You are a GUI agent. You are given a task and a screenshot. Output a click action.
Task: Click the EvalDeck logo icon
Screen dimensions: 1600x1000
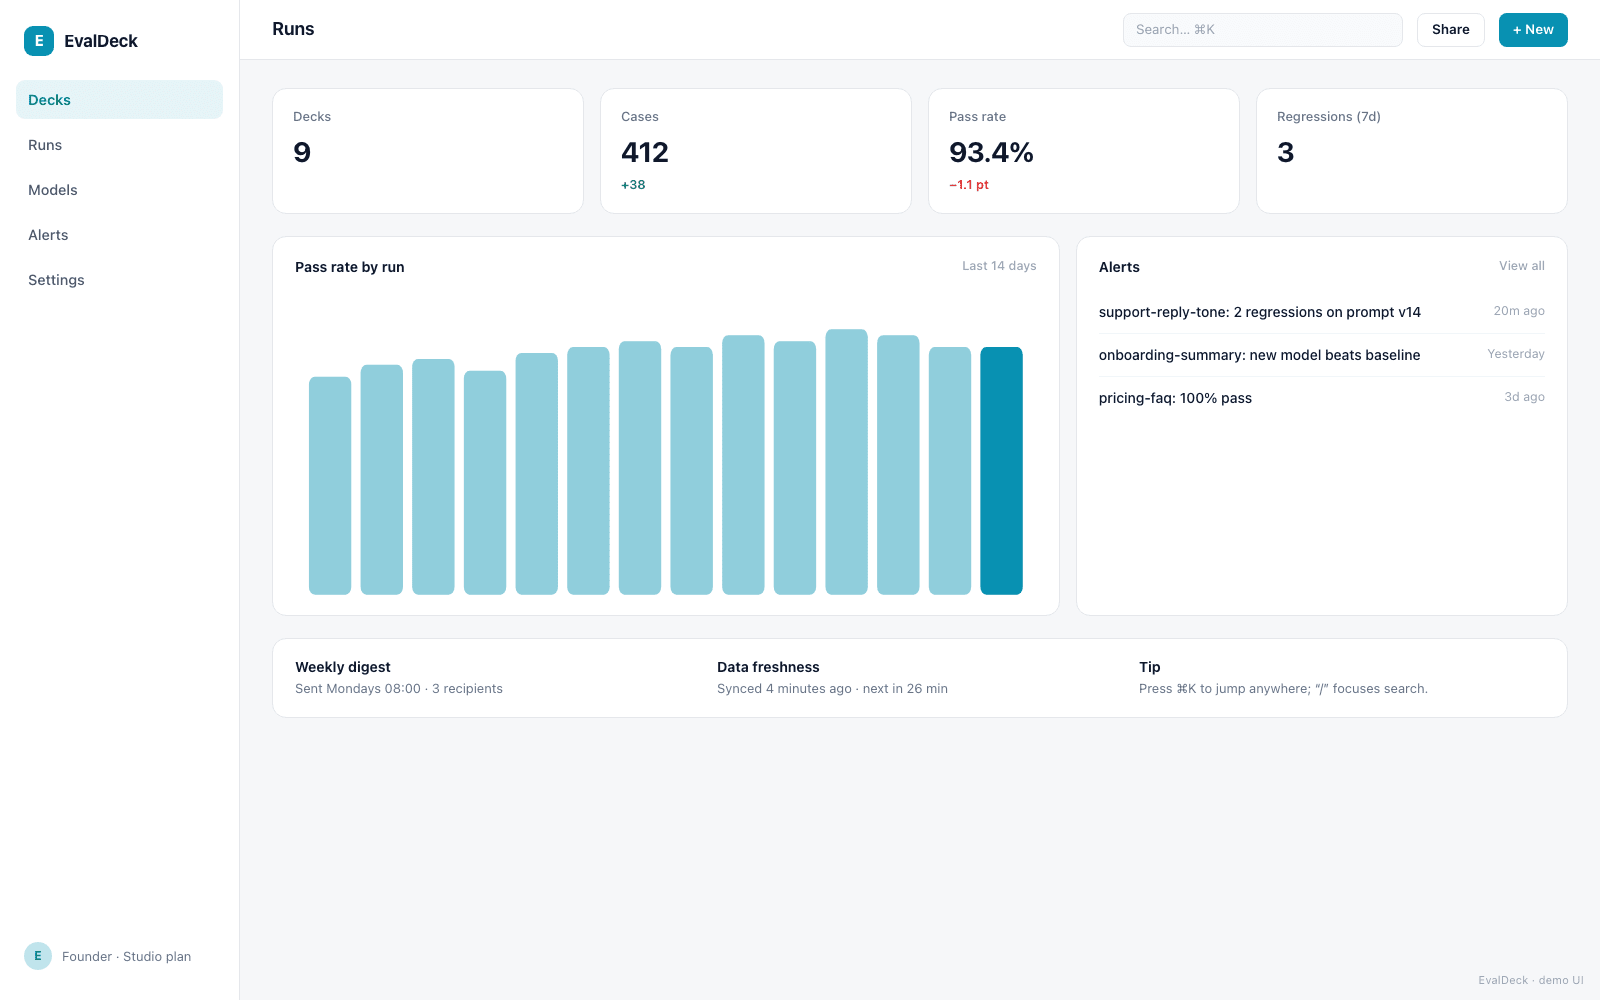point(39,41)
